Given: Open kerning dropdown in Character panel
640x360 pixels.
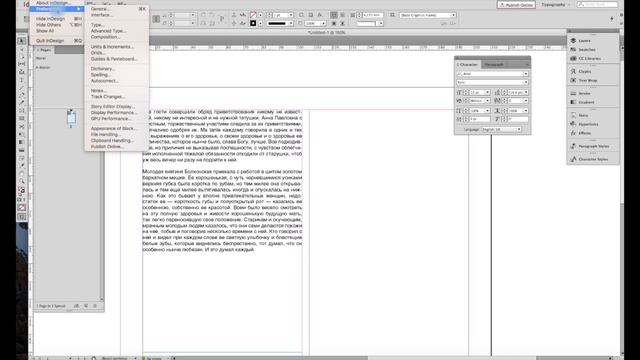Looking at the screenshot, I should click(x=487, y=101).
